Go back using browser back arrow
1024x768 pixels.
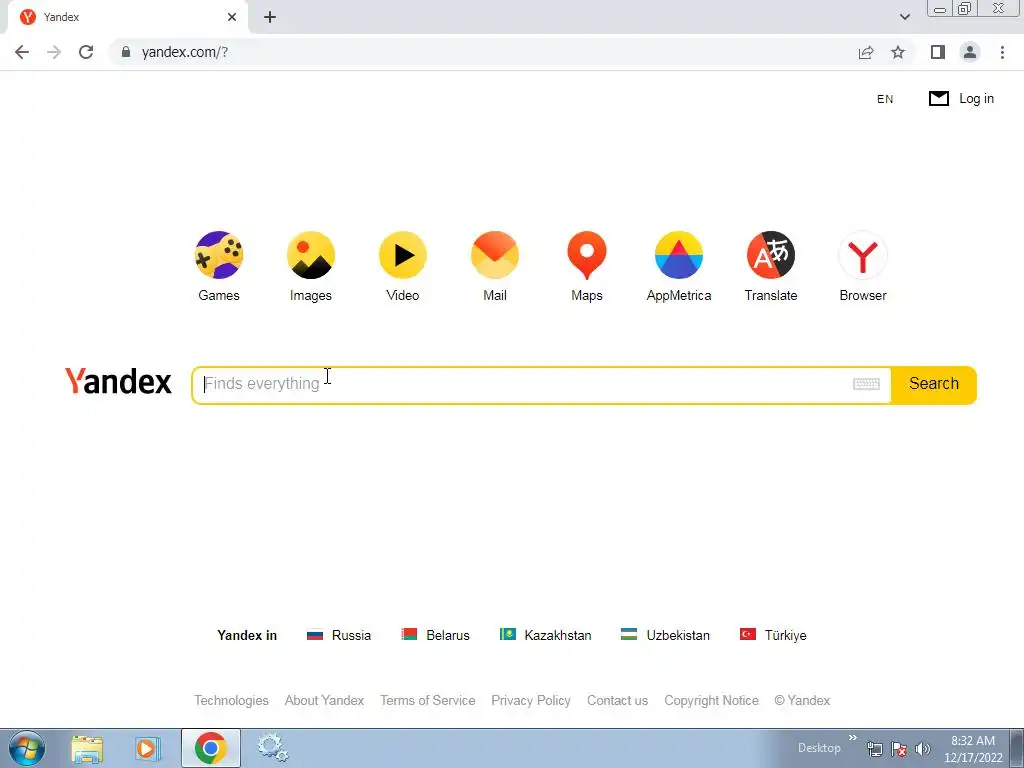[22, 52]
